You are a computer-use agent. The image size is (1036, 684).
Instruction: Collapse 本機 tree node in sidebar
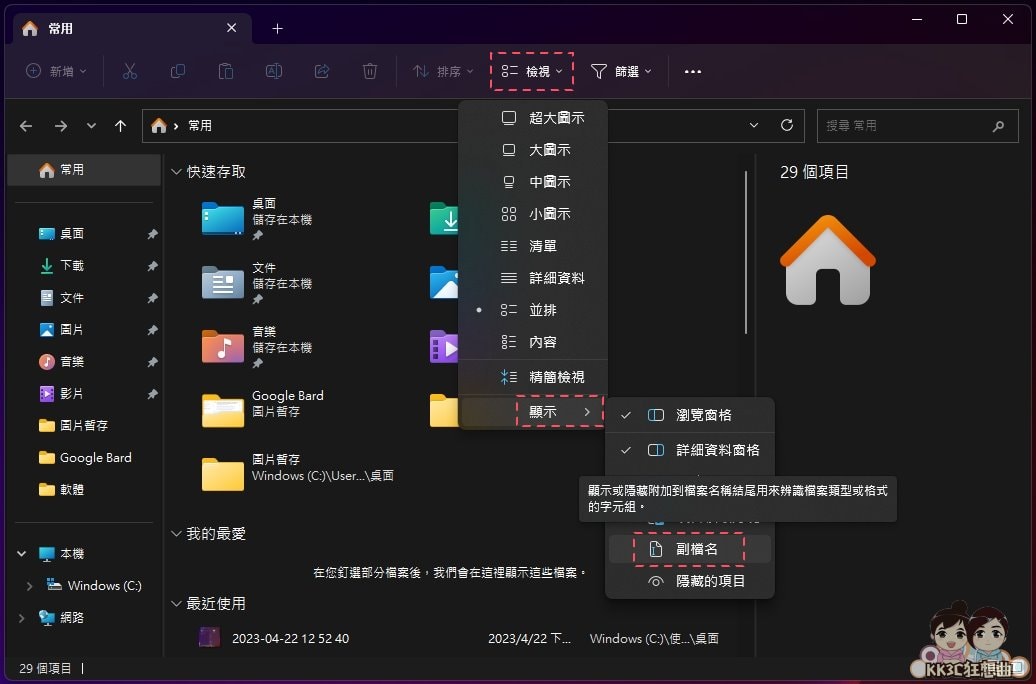click(22, 554)
